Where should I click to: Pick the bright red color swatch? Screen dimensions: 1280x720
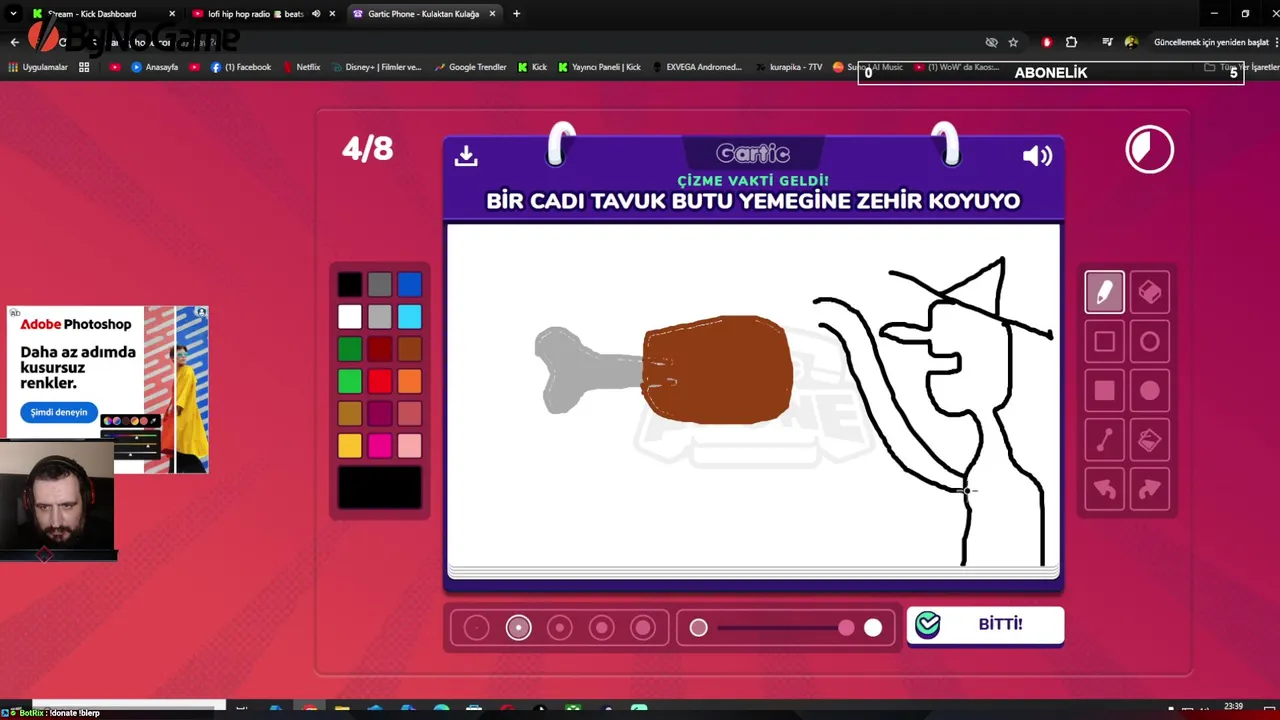pyautogui.click(x=379, y=381)
